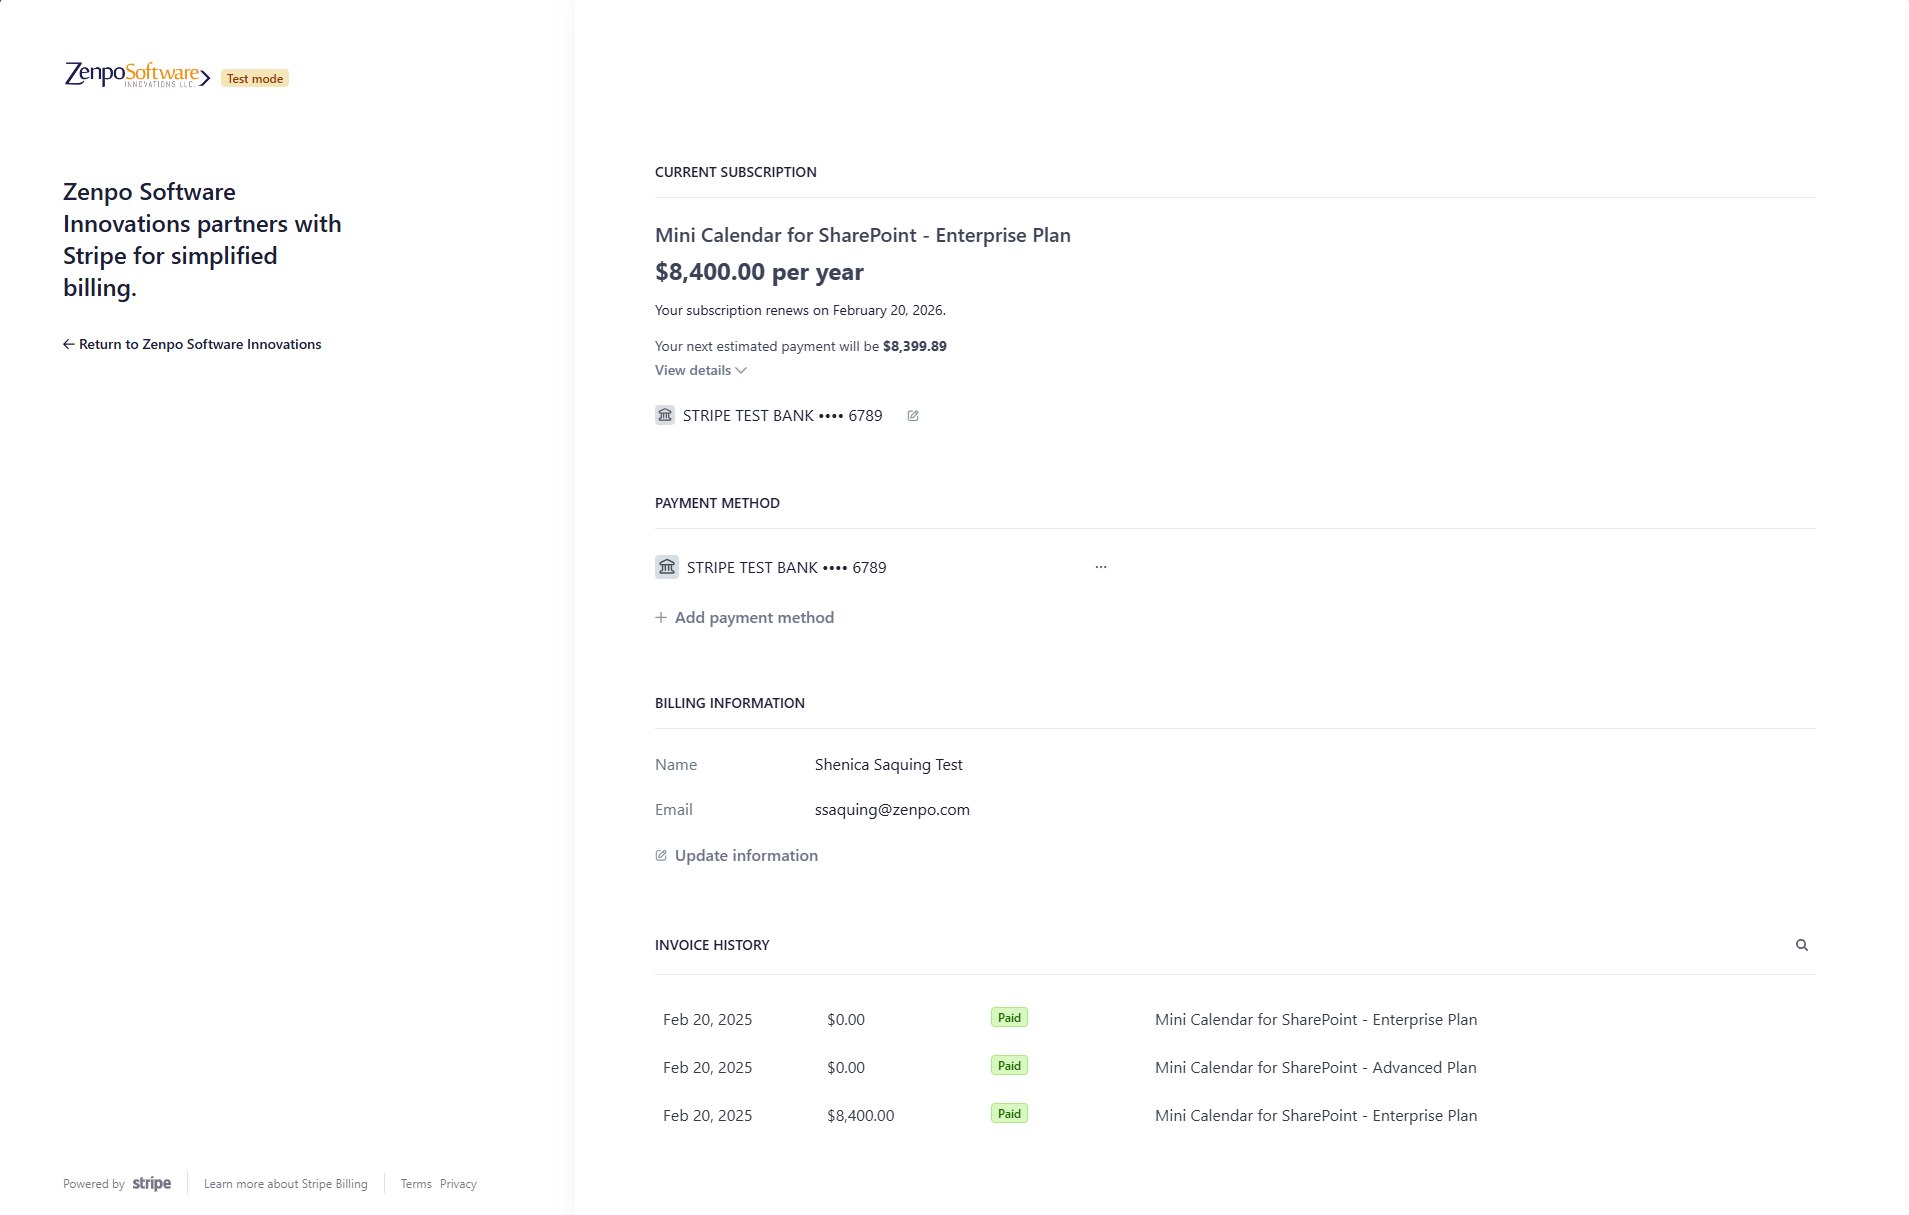Click the Zenpo Software logo
This screenshot has width=1909, height=1215.
coord(137,75)
